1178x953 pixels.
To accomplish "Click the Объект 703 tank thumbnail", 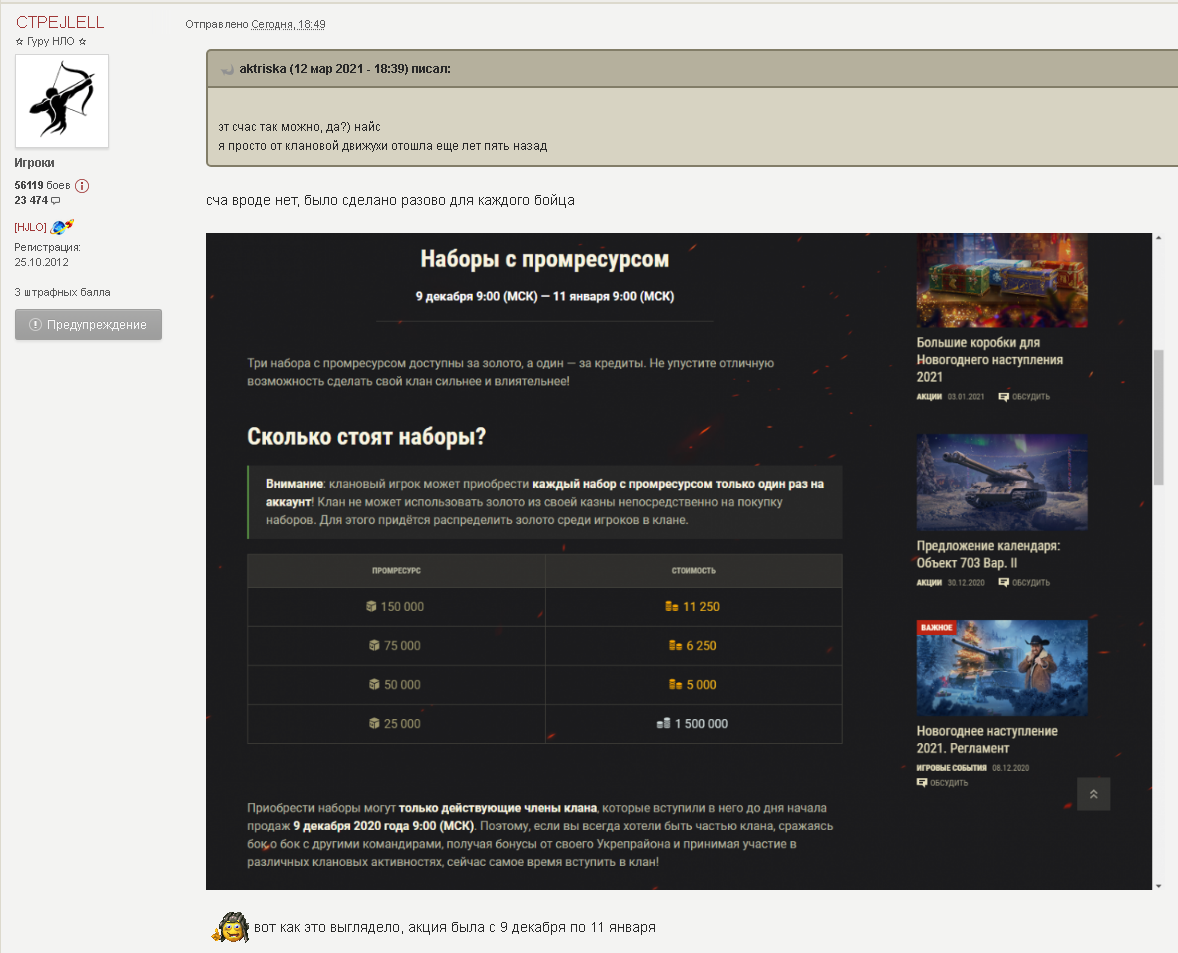I will click(1001, 482).
